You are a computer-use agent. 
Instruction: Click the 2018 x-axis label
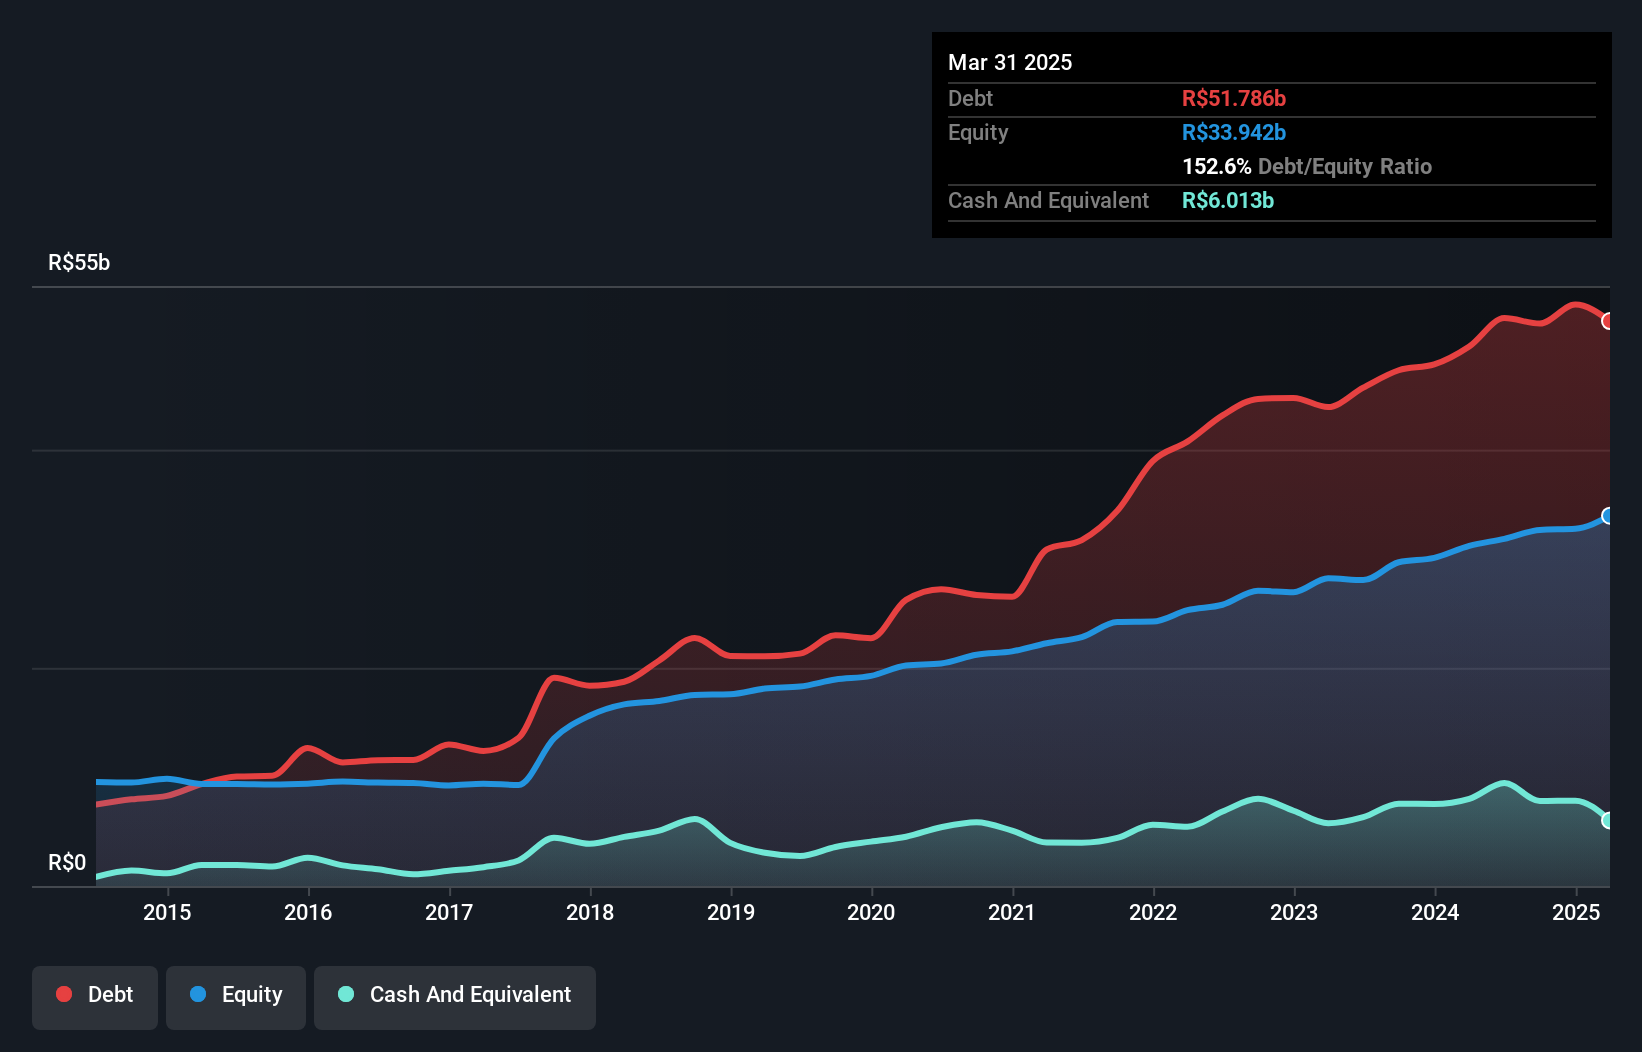[x=590, y=912]
